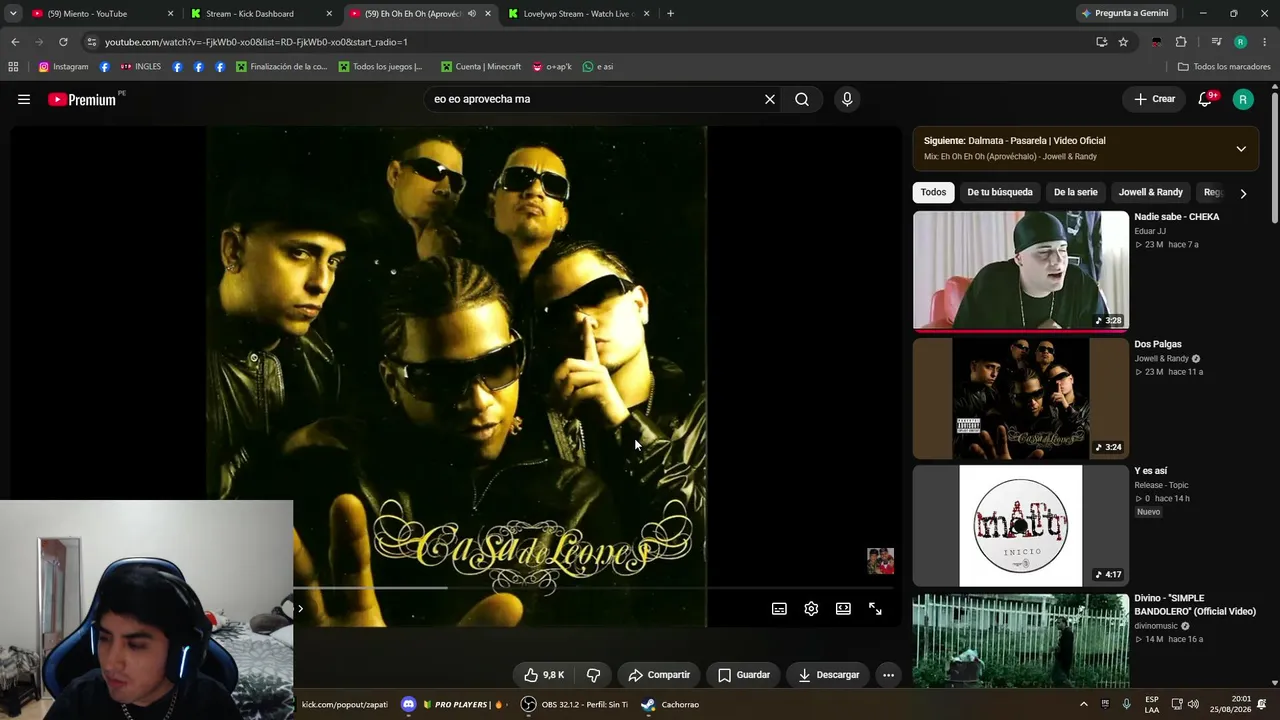Open Todos los marcadores folder
The width and height of the screenshot is (1280, 720).
[1224, 67]
